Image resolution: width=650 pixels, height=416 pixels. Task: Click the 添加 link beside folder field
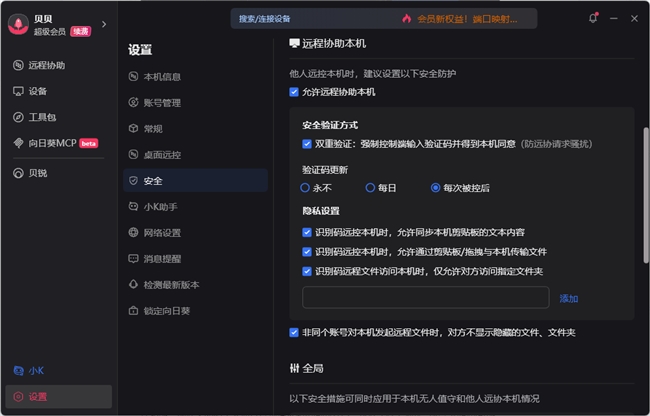coord(569,298)
